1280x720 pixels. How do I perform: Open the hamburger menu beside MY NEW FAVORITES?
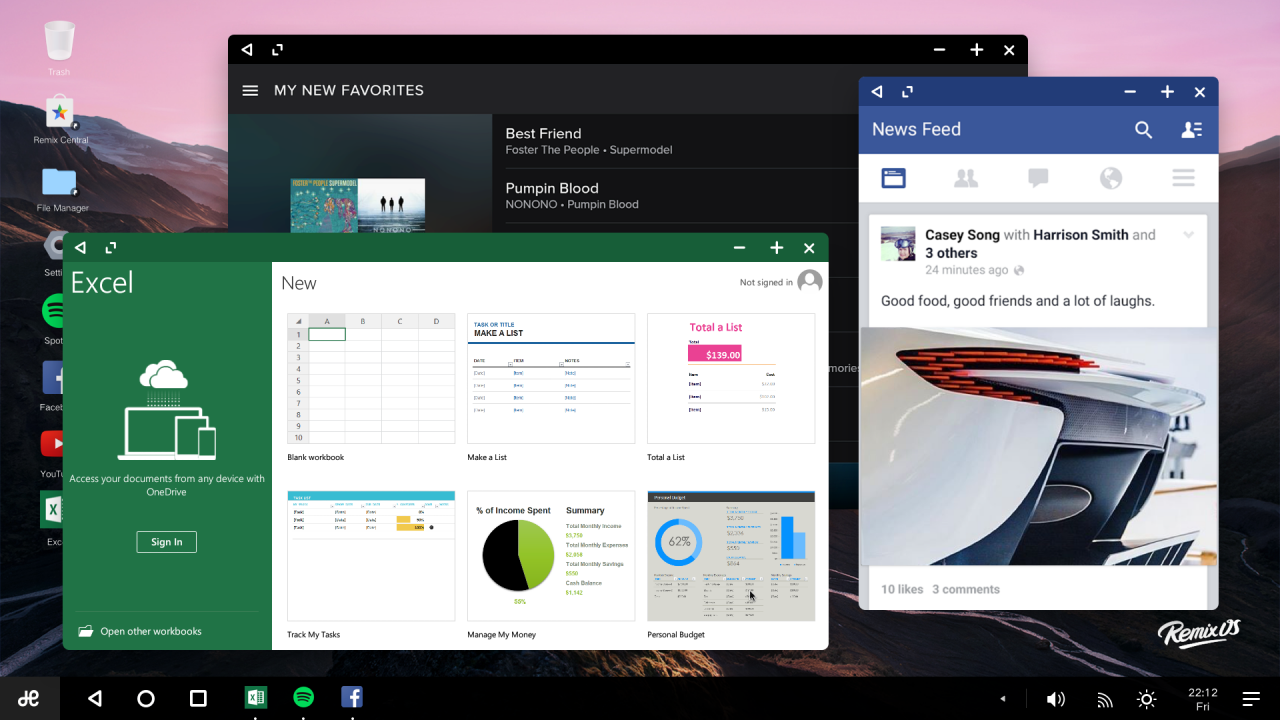coord(250,90)
